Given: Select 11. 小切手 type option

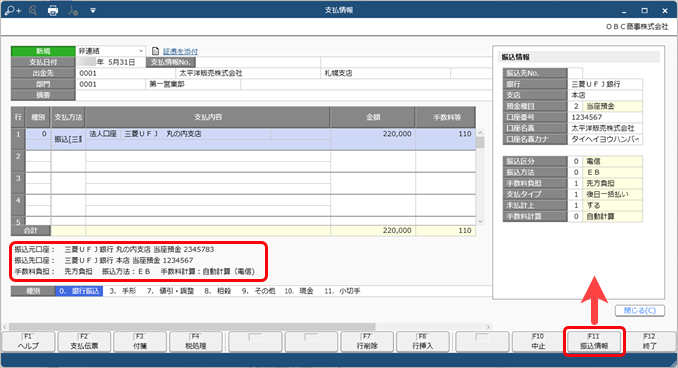Looking at the screenshot, I should point(342,291).
